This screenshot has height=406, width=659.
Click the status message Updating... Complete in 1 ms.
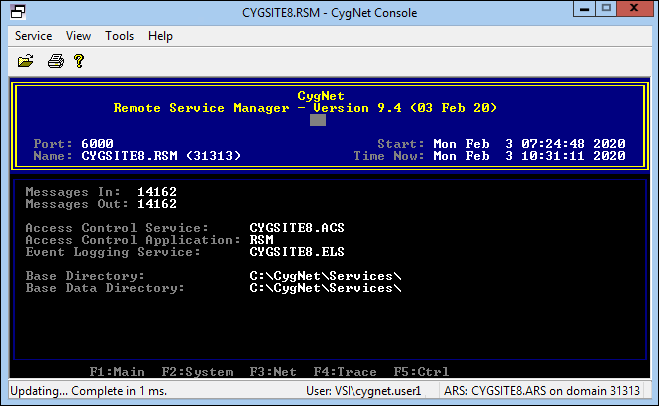(x=89, y=391)
